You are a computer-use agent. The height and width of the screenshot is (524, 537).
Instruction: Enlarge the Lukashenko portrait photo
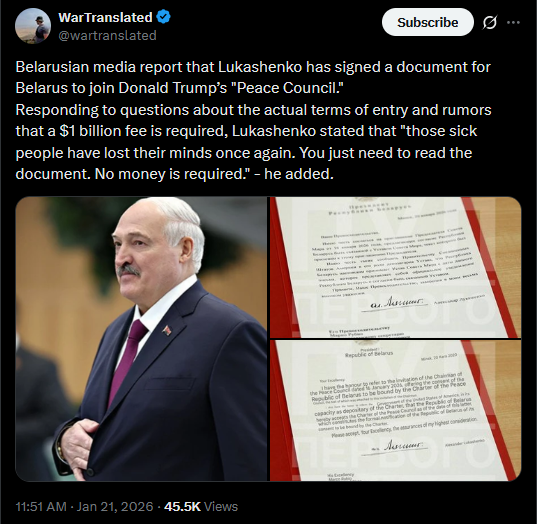141,339
